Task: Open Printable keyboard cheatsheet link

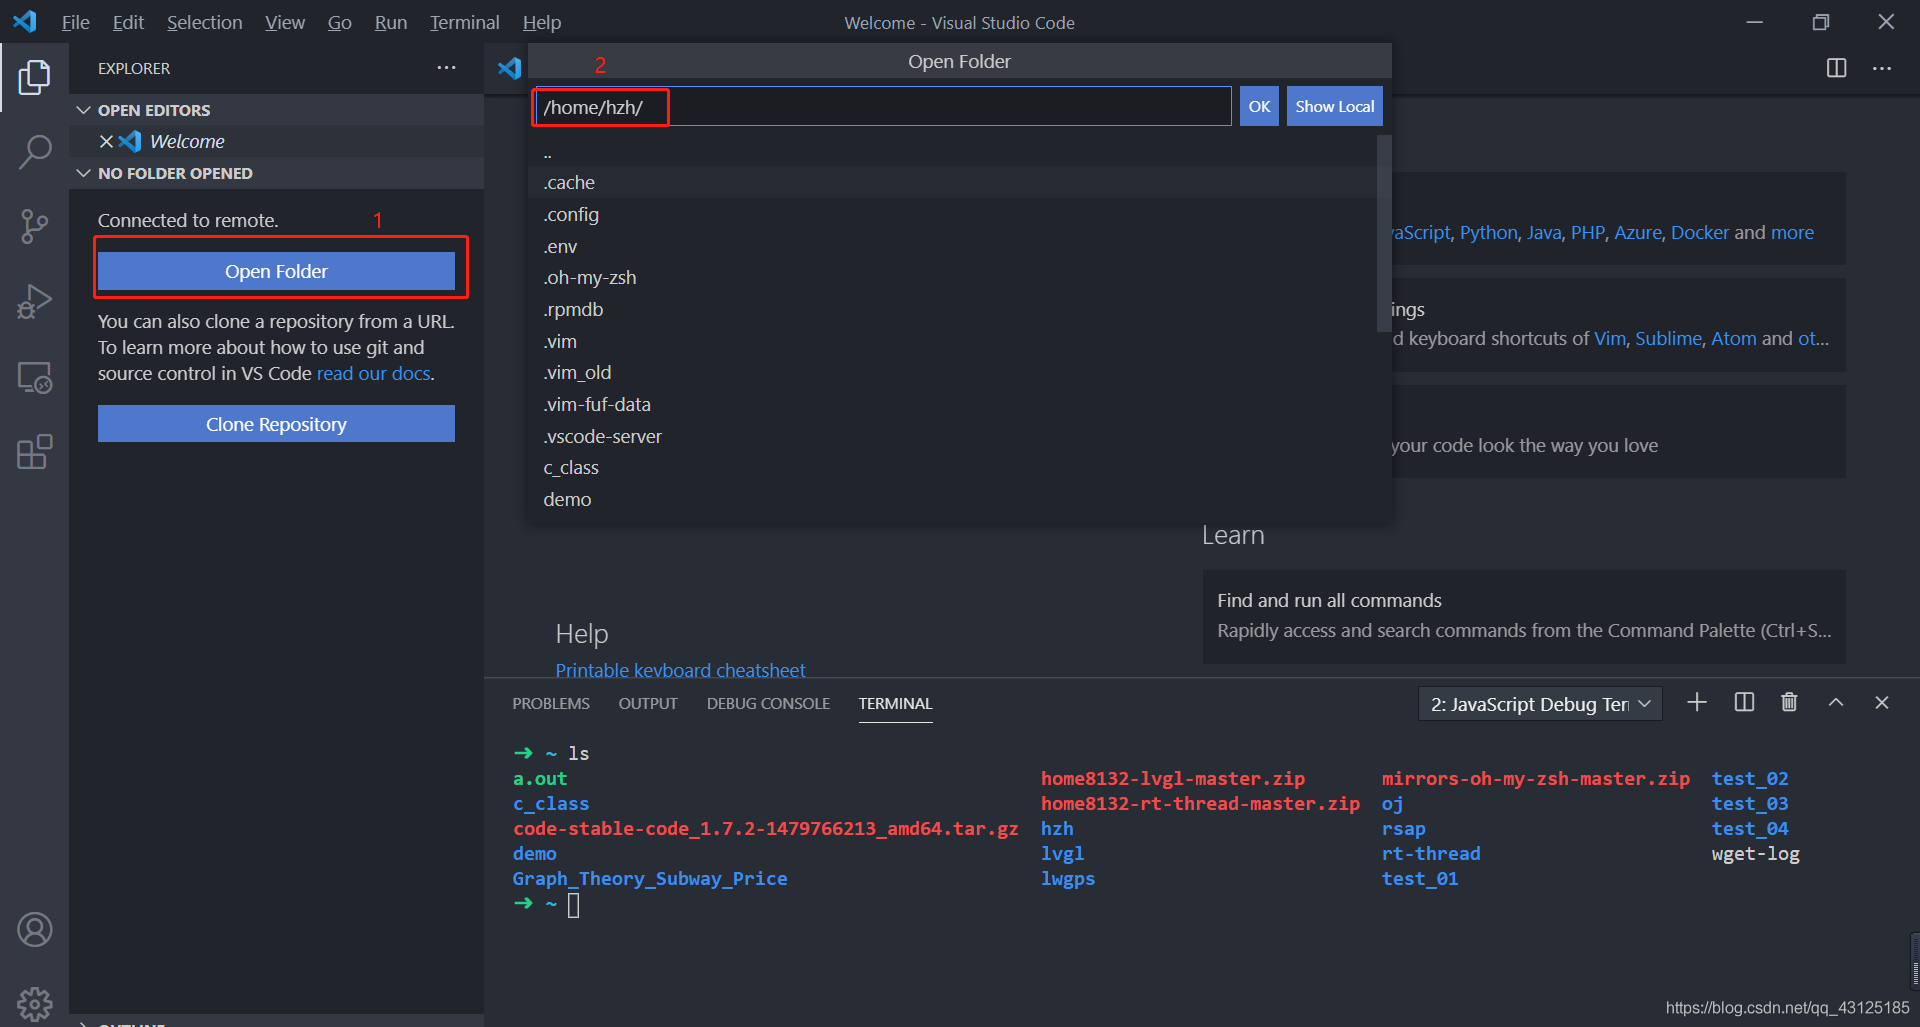Action: click(680, 670)
